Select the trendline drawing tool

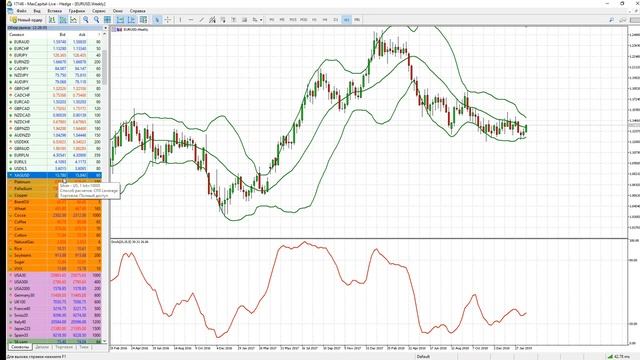(202, 20)
